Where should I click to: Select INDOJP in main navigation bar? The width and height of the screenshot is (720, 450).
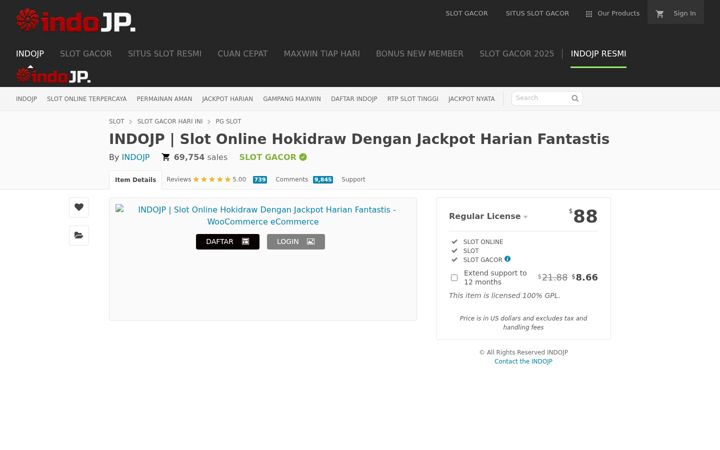[30, 54]
